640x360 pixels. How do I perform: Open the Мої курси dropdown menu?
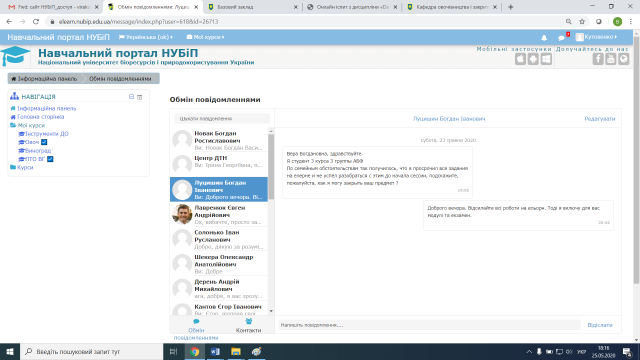206,37
